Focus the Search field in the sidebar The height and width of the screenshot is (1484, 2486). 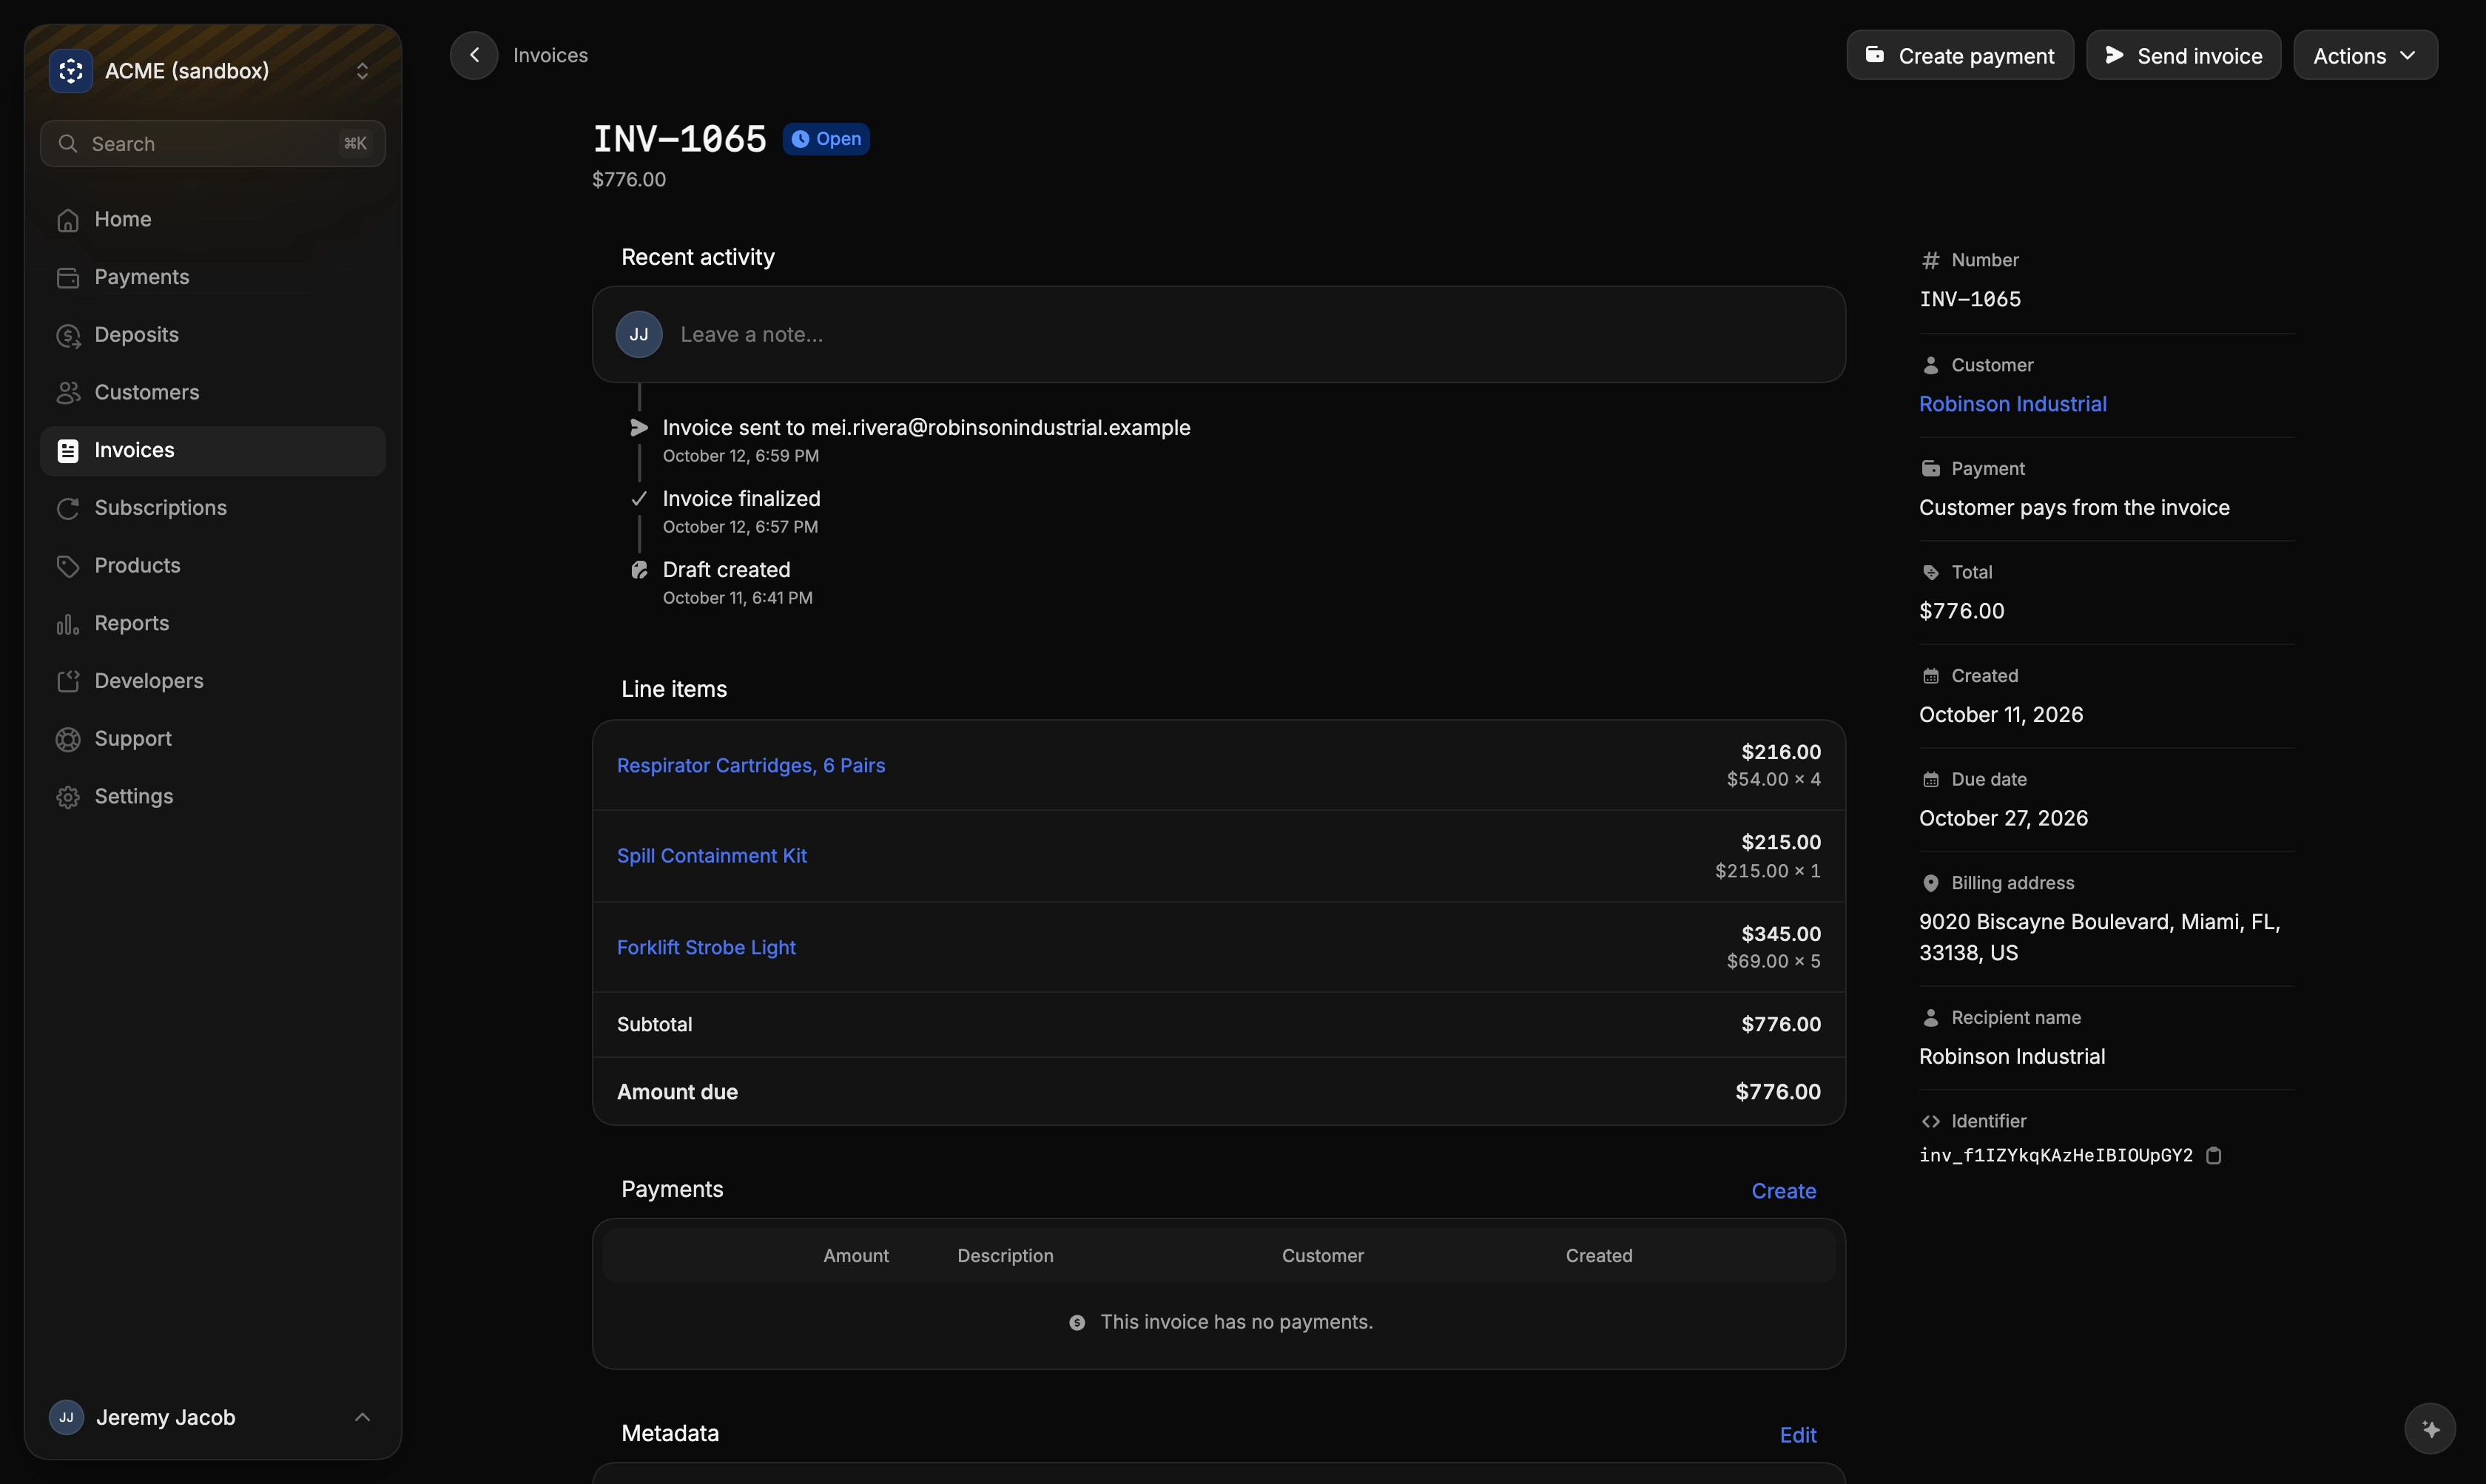[x=213, y=144]
